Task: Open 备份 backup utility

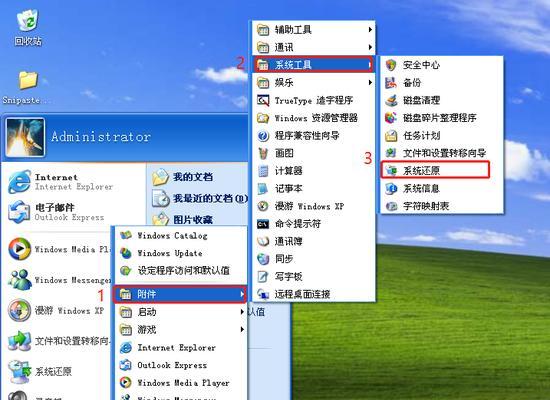Action: click(442, 82)
